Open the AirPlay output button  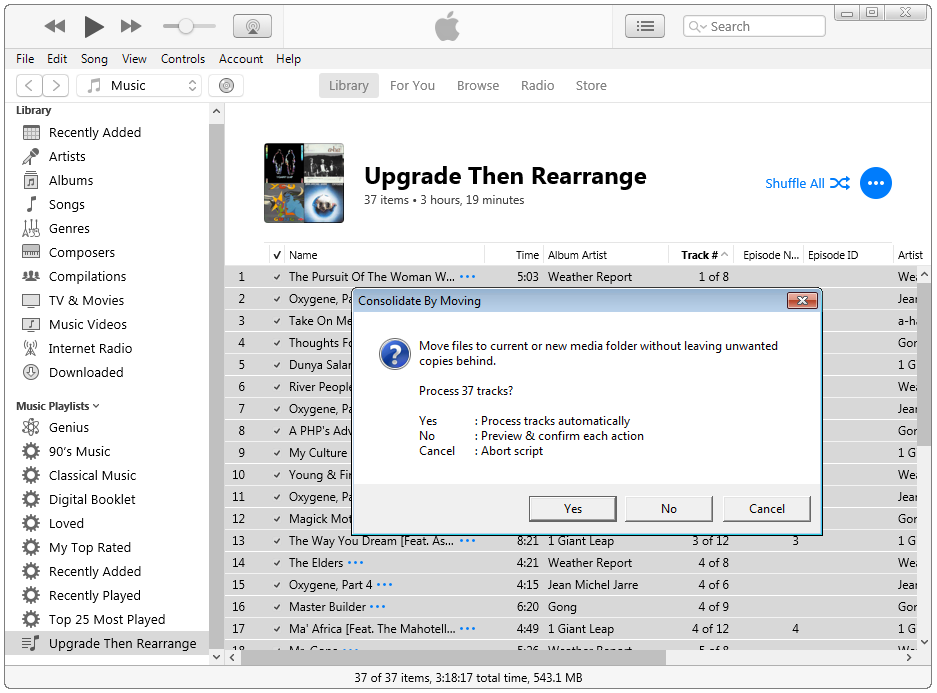[252, 26]
